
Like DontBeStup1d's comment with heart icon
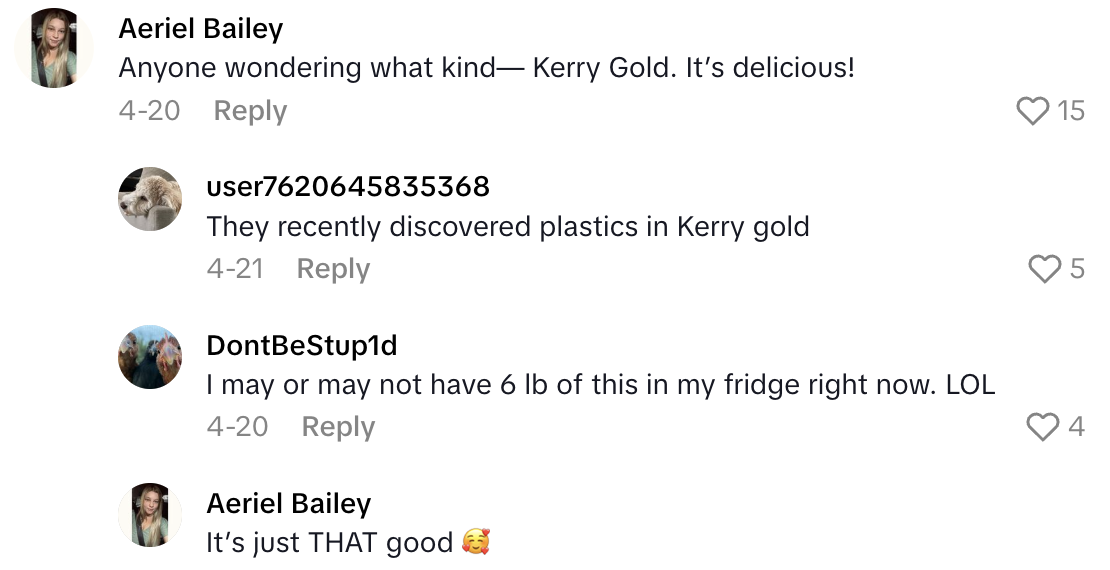tap(1043, 427)
